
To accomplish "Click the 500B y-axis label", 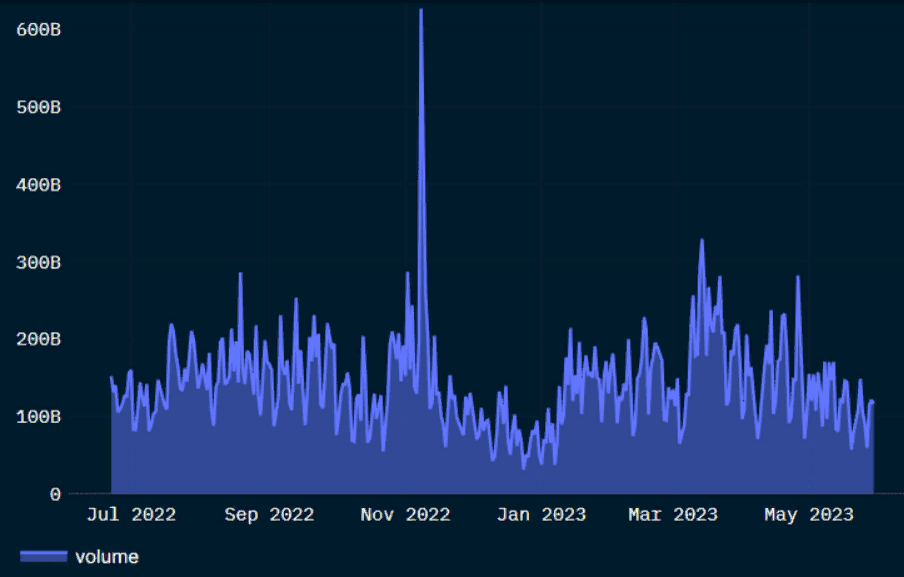I will (39, 107).
